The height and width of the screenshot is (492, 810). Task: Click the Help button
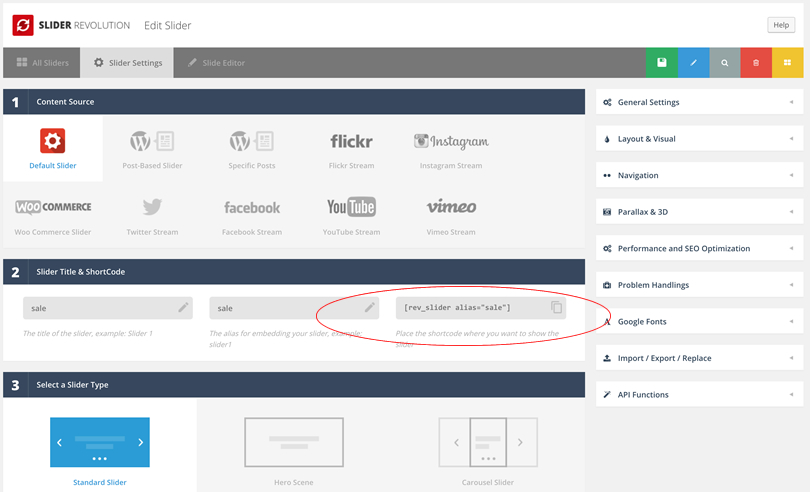click(781, 25)
